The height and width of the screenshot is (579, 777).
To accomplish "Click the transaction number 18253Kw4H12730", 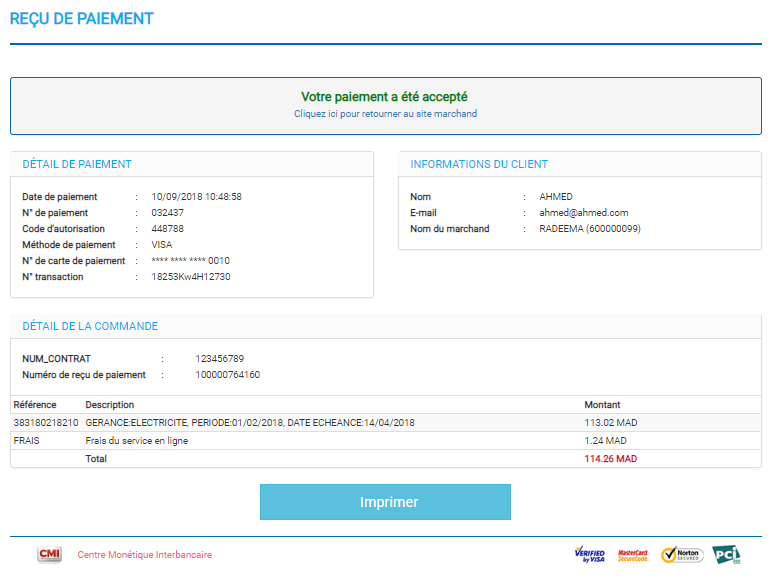I will tap(191, 277).
